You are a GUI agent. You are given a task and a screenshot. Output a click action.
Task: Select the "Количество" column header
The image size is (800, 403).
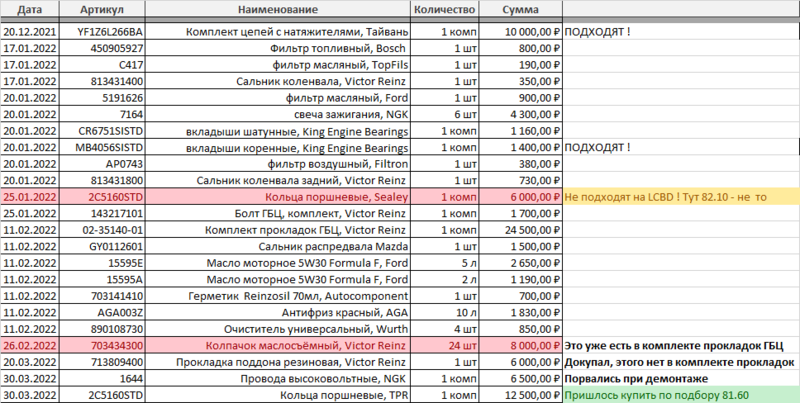[x=439, y=9]
